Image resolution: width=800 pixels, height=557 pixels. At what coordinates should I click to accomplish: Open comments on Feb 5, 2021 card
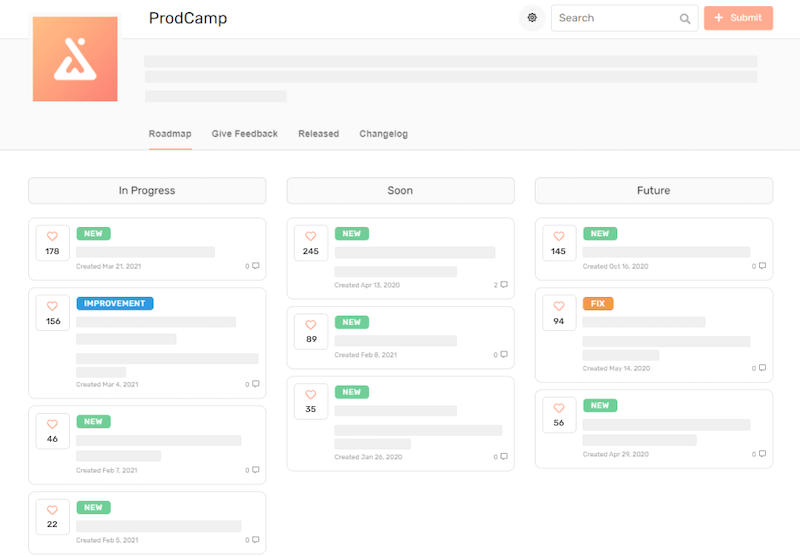point(253,540)
